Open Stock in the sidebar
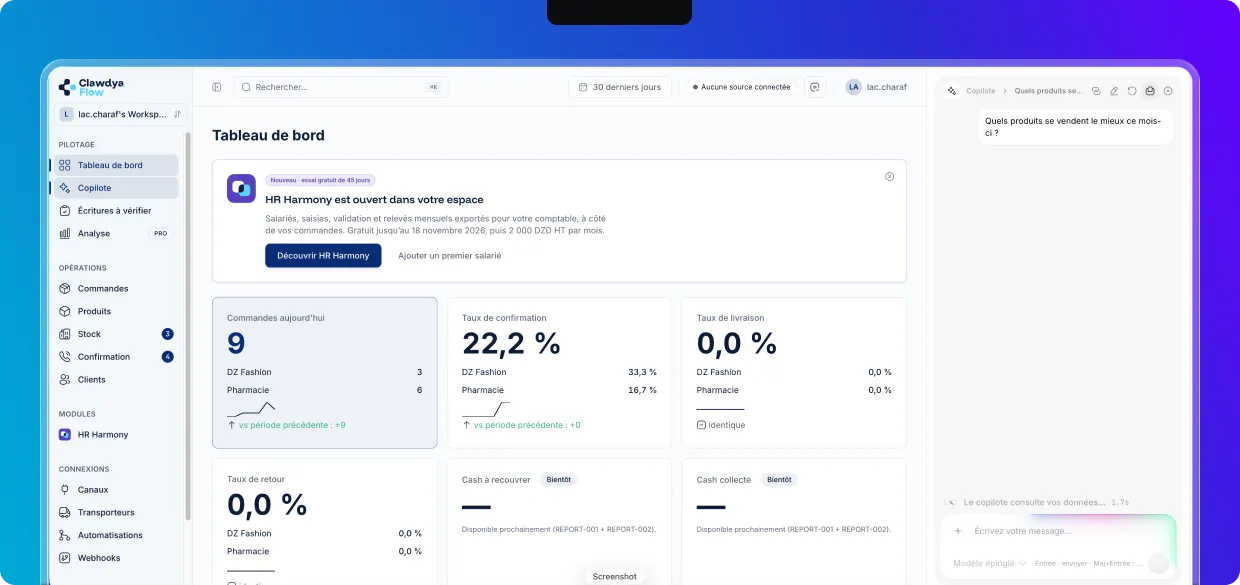1240x585 pixels. tap(116, 334)
